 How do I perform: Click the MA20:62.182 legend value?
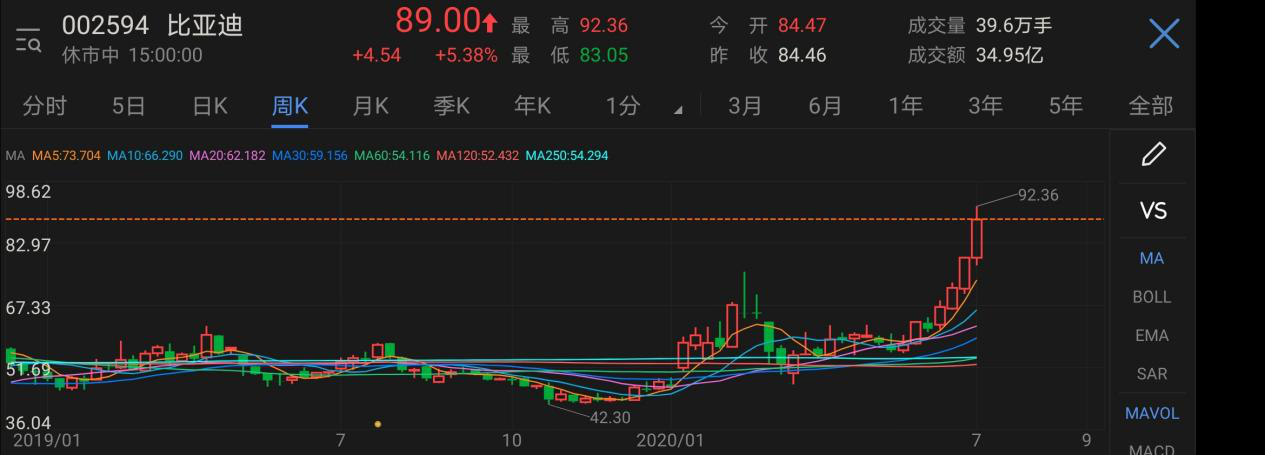[227, 155]
